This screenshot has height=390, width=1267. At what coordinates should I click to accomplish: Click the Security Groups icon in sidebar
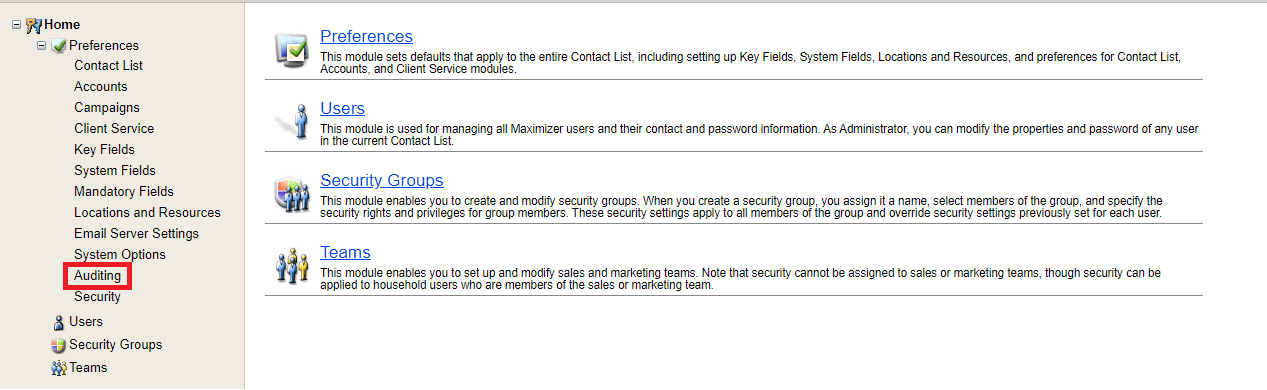(59, 345)
